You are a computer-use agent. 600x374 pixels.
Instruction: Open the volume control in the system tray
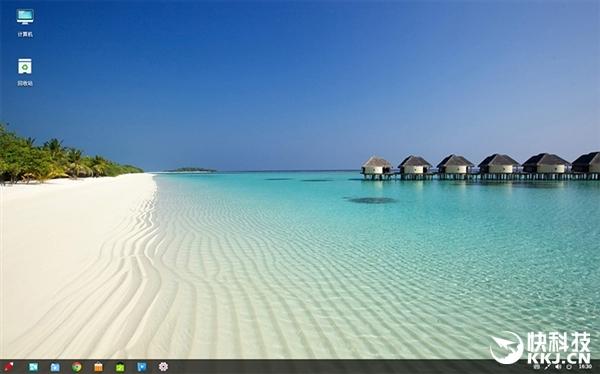click(x=558, y=367)
